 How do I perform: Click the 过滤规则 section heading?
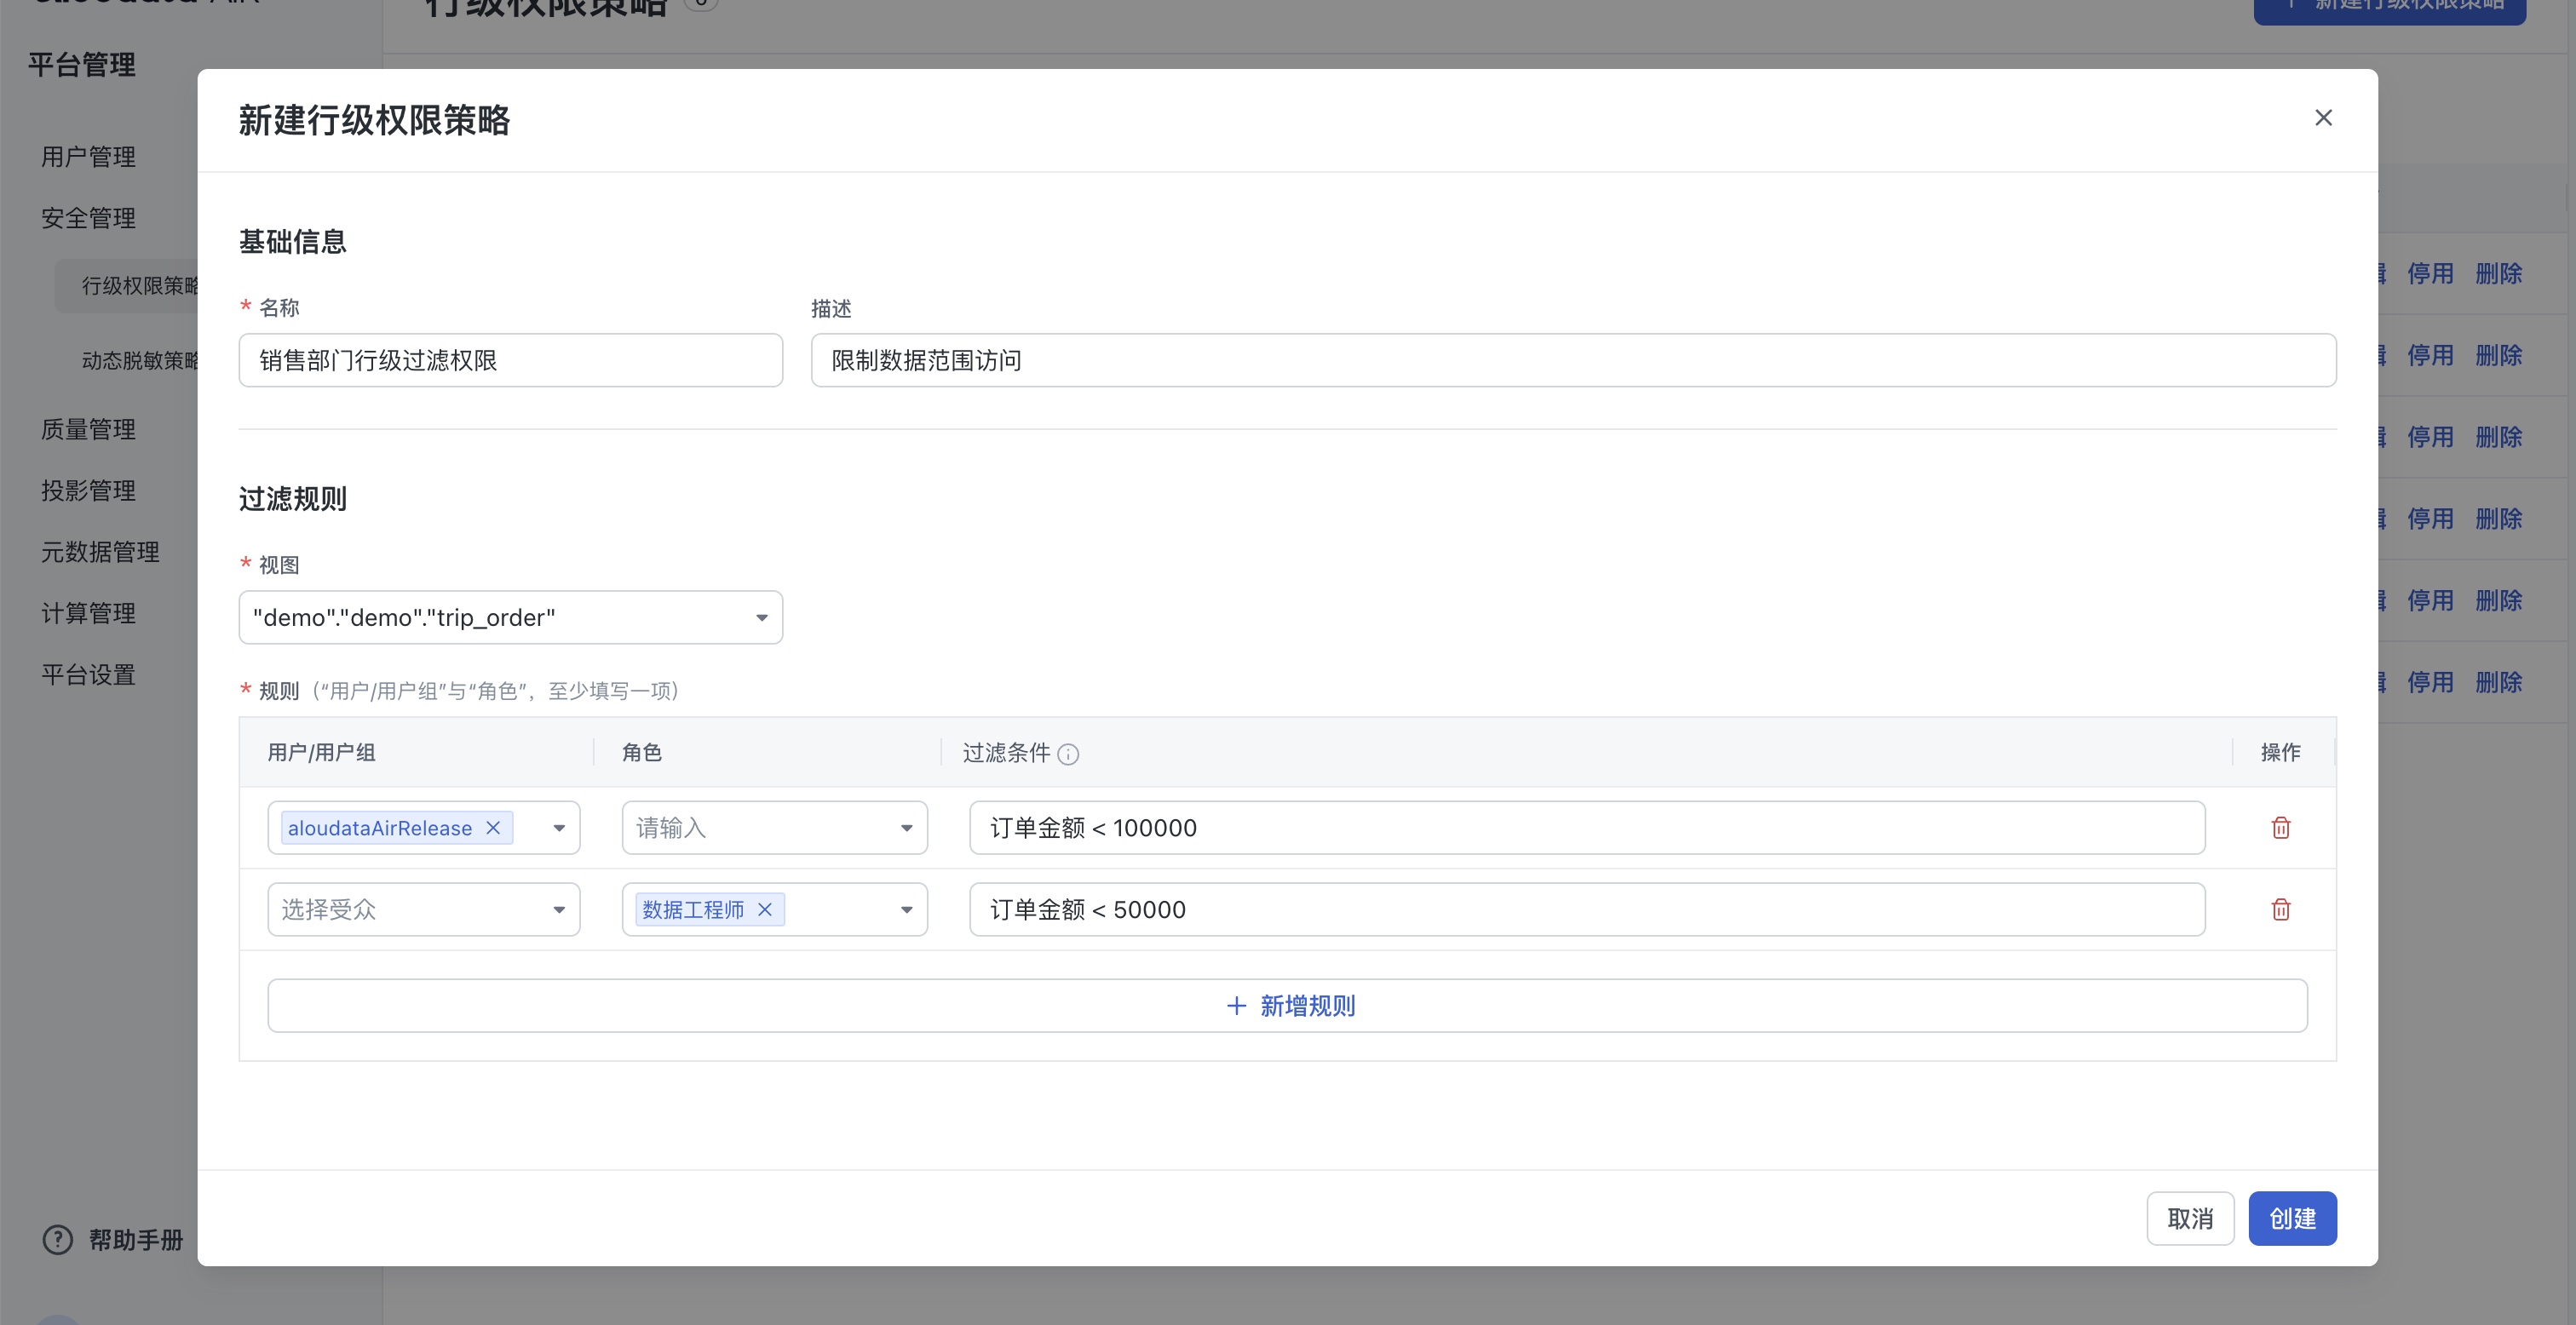pyautogui.click(x=293, y=499)
